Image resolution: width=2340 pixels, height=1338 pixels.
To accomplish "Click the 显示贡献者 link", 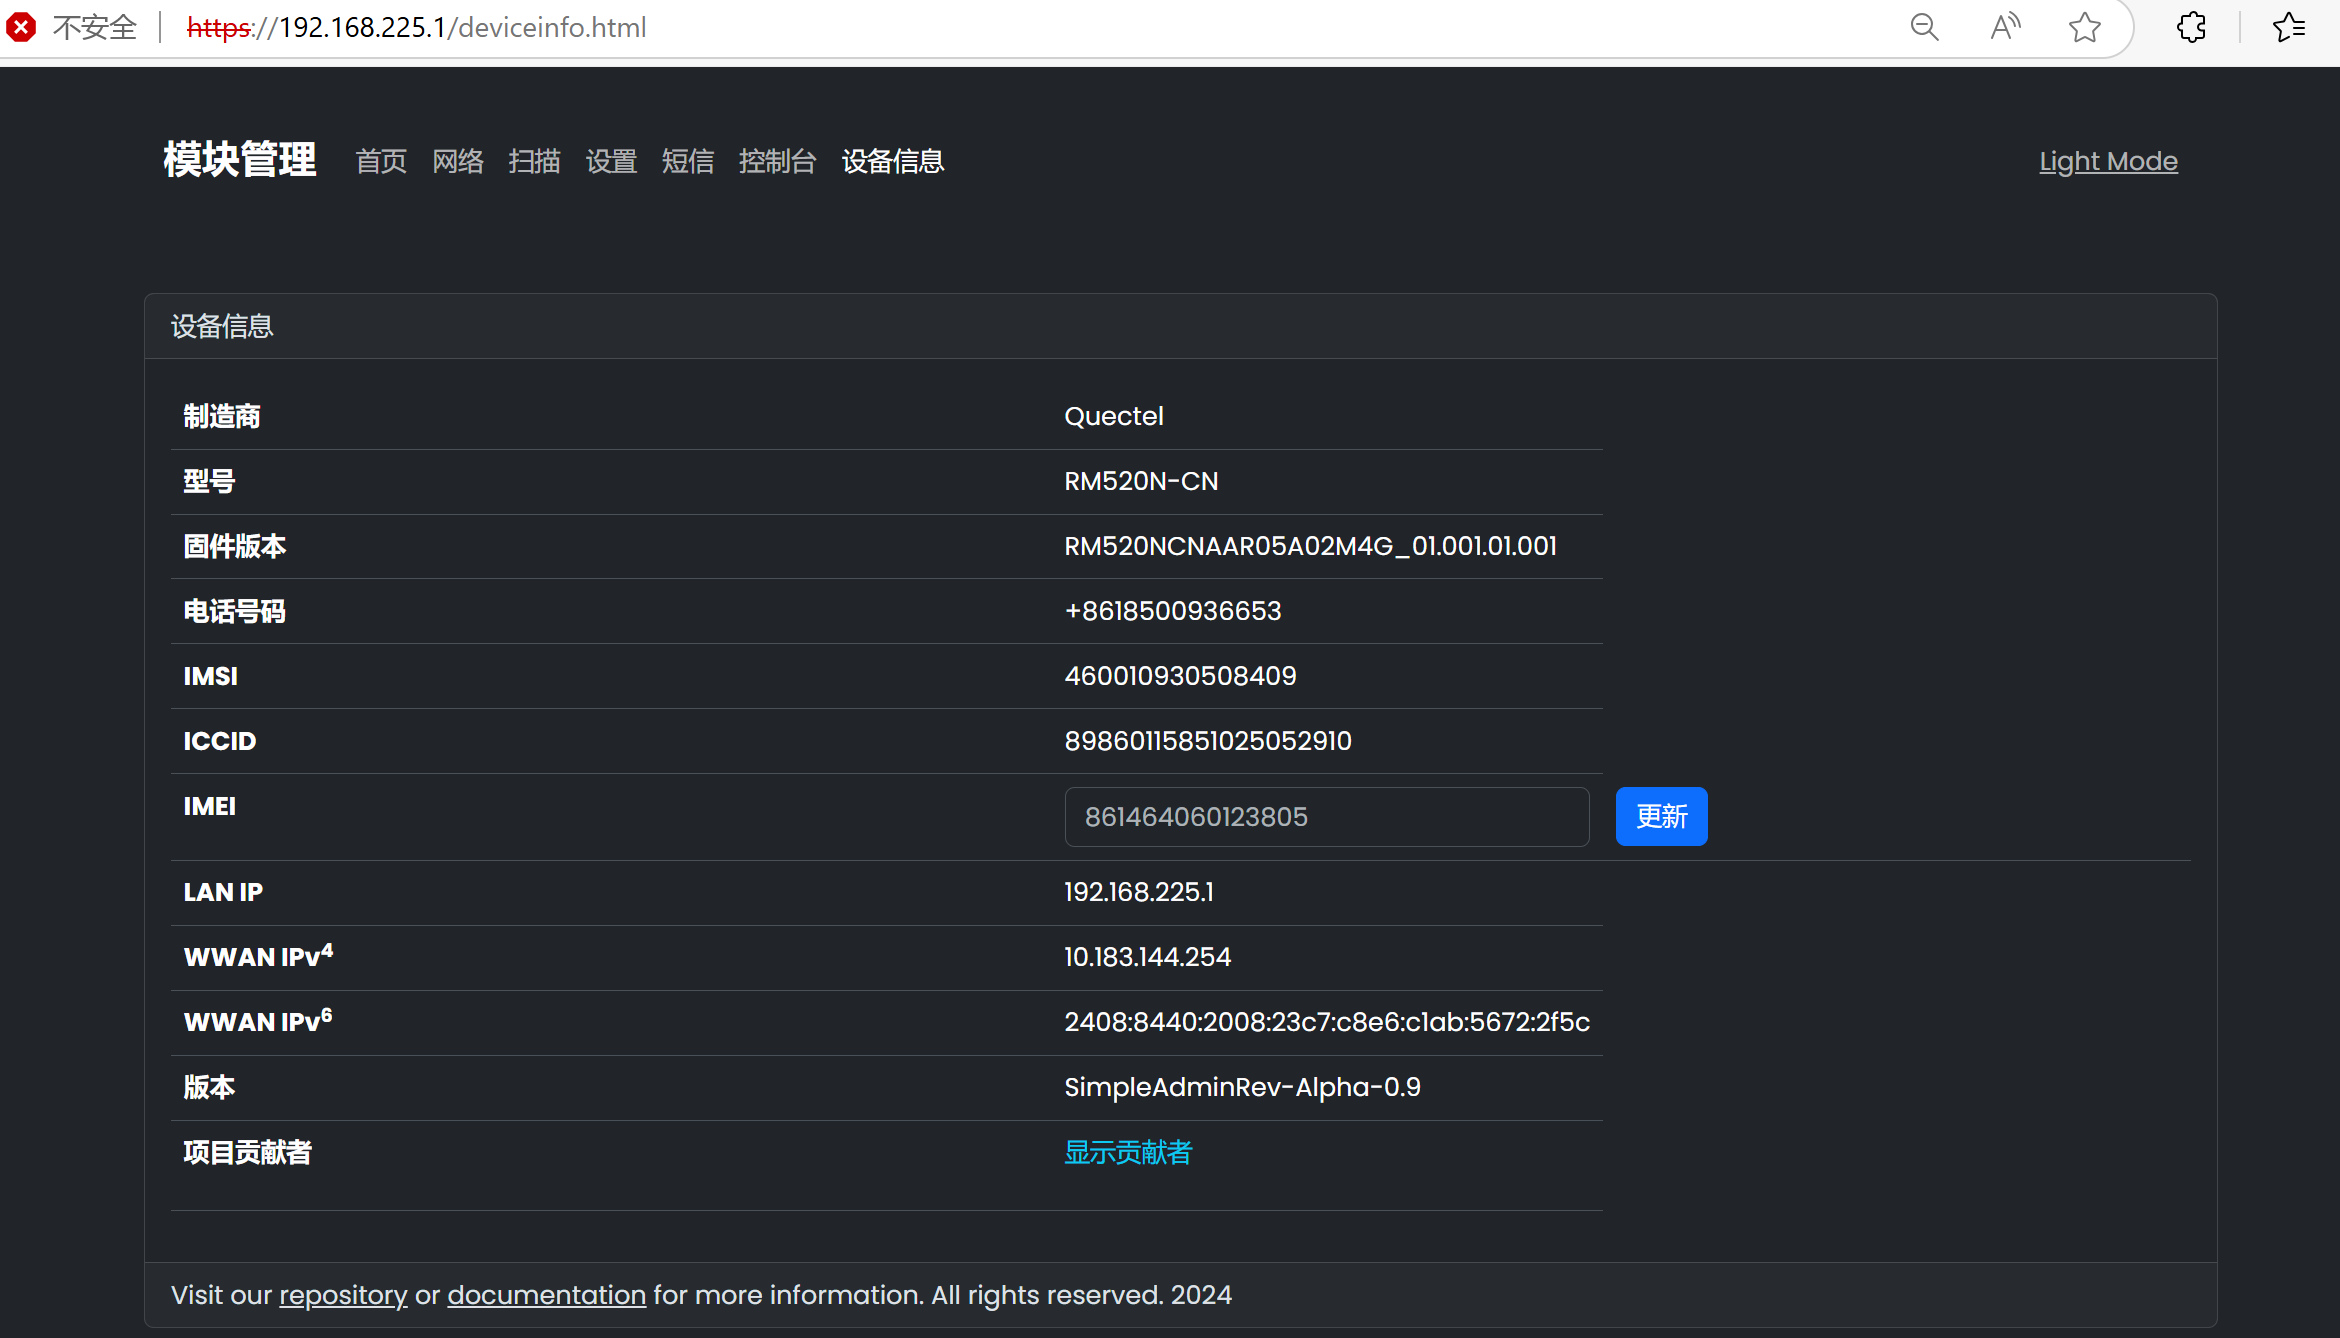I will (1128, 1152).
